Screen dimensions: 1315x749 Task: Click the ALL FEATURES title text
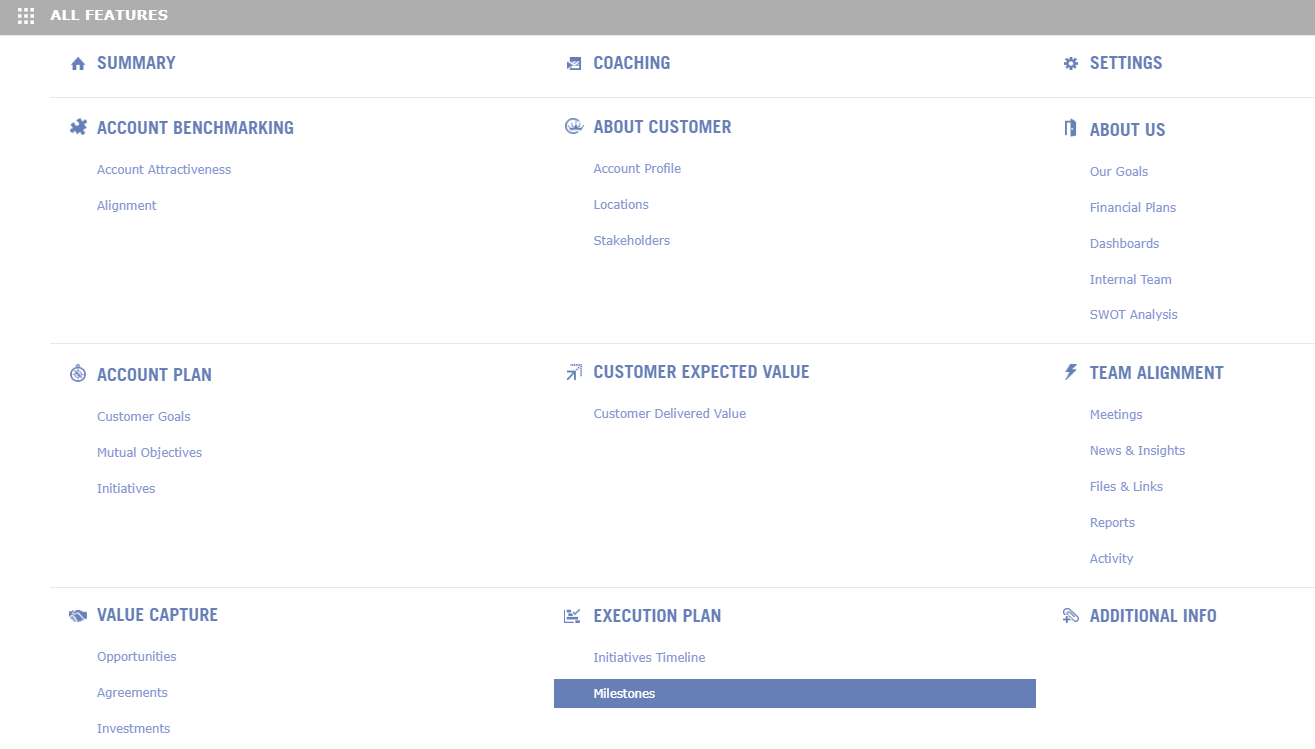point(109,16)
